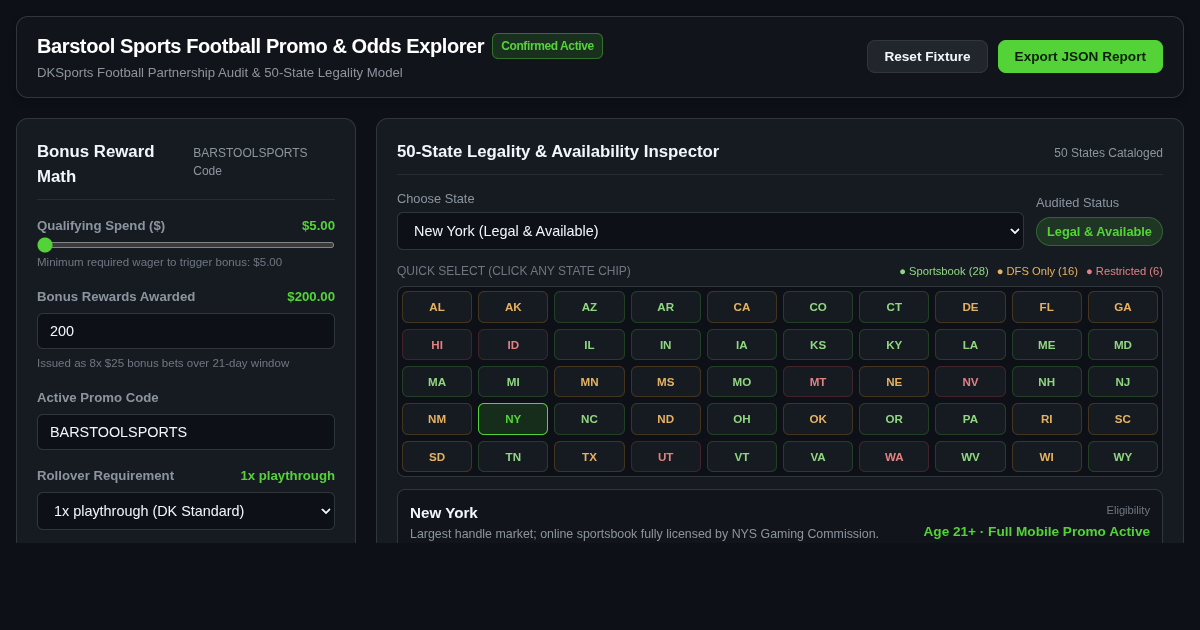Image resolution: width=1200 pixels, height=630 pixels.
Task: Select the NJ state chip
Action: [x=1123, y=382]
